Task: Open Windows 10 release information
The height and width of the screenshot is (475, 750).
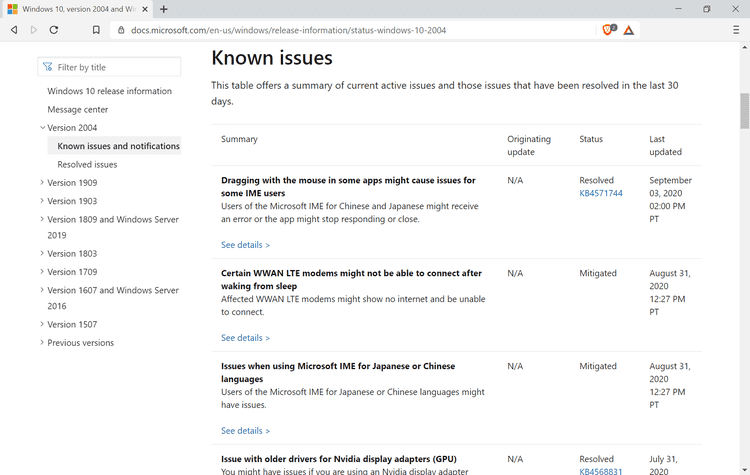Action: (109, 91)
